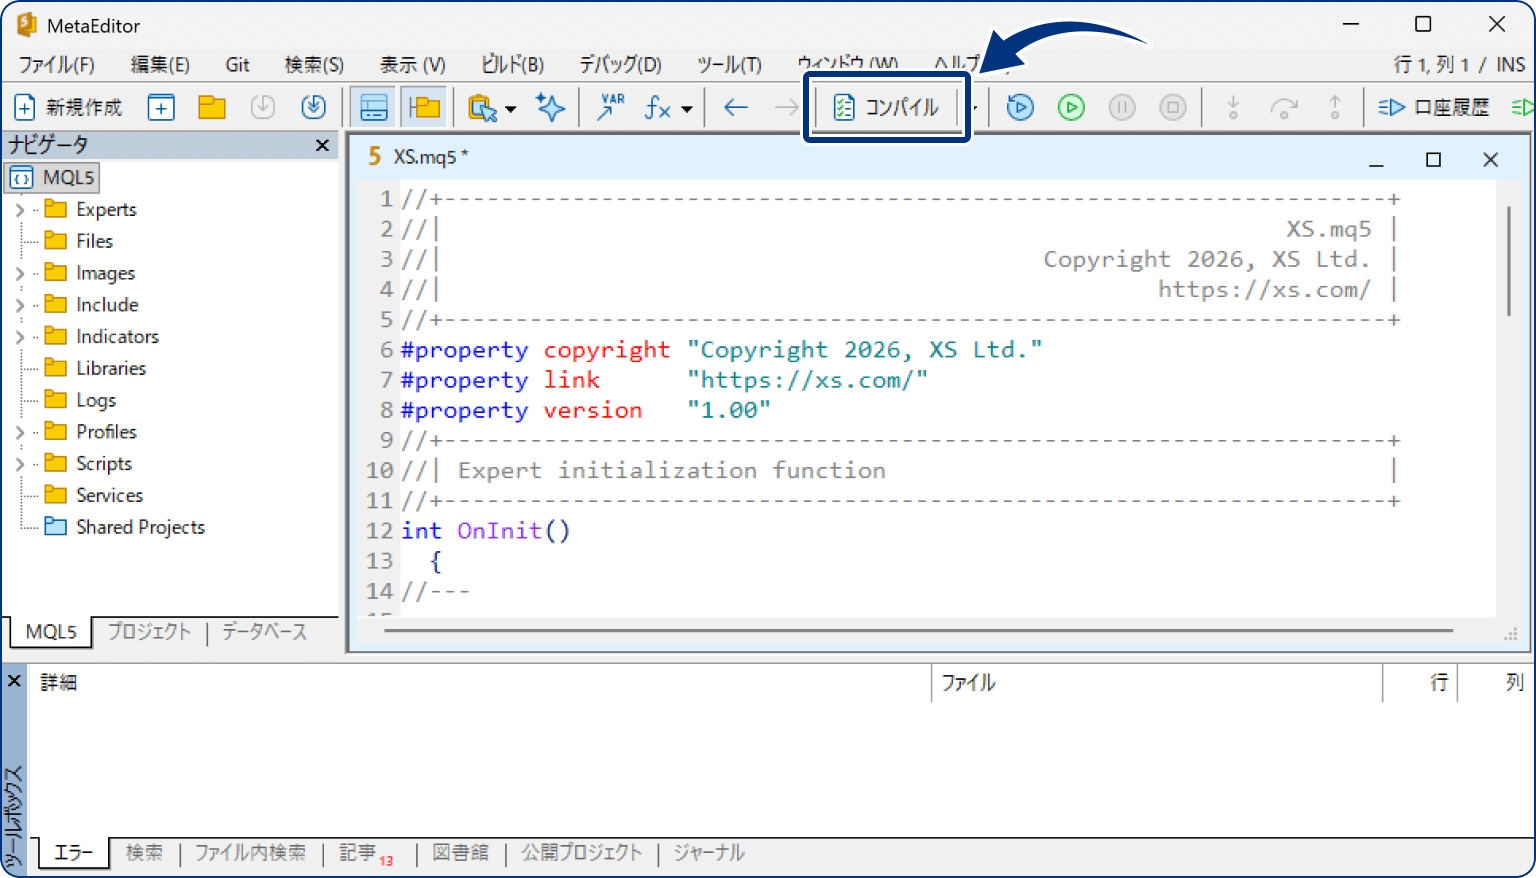Select the ジャーナル tab in toolbox

[708, 853]
